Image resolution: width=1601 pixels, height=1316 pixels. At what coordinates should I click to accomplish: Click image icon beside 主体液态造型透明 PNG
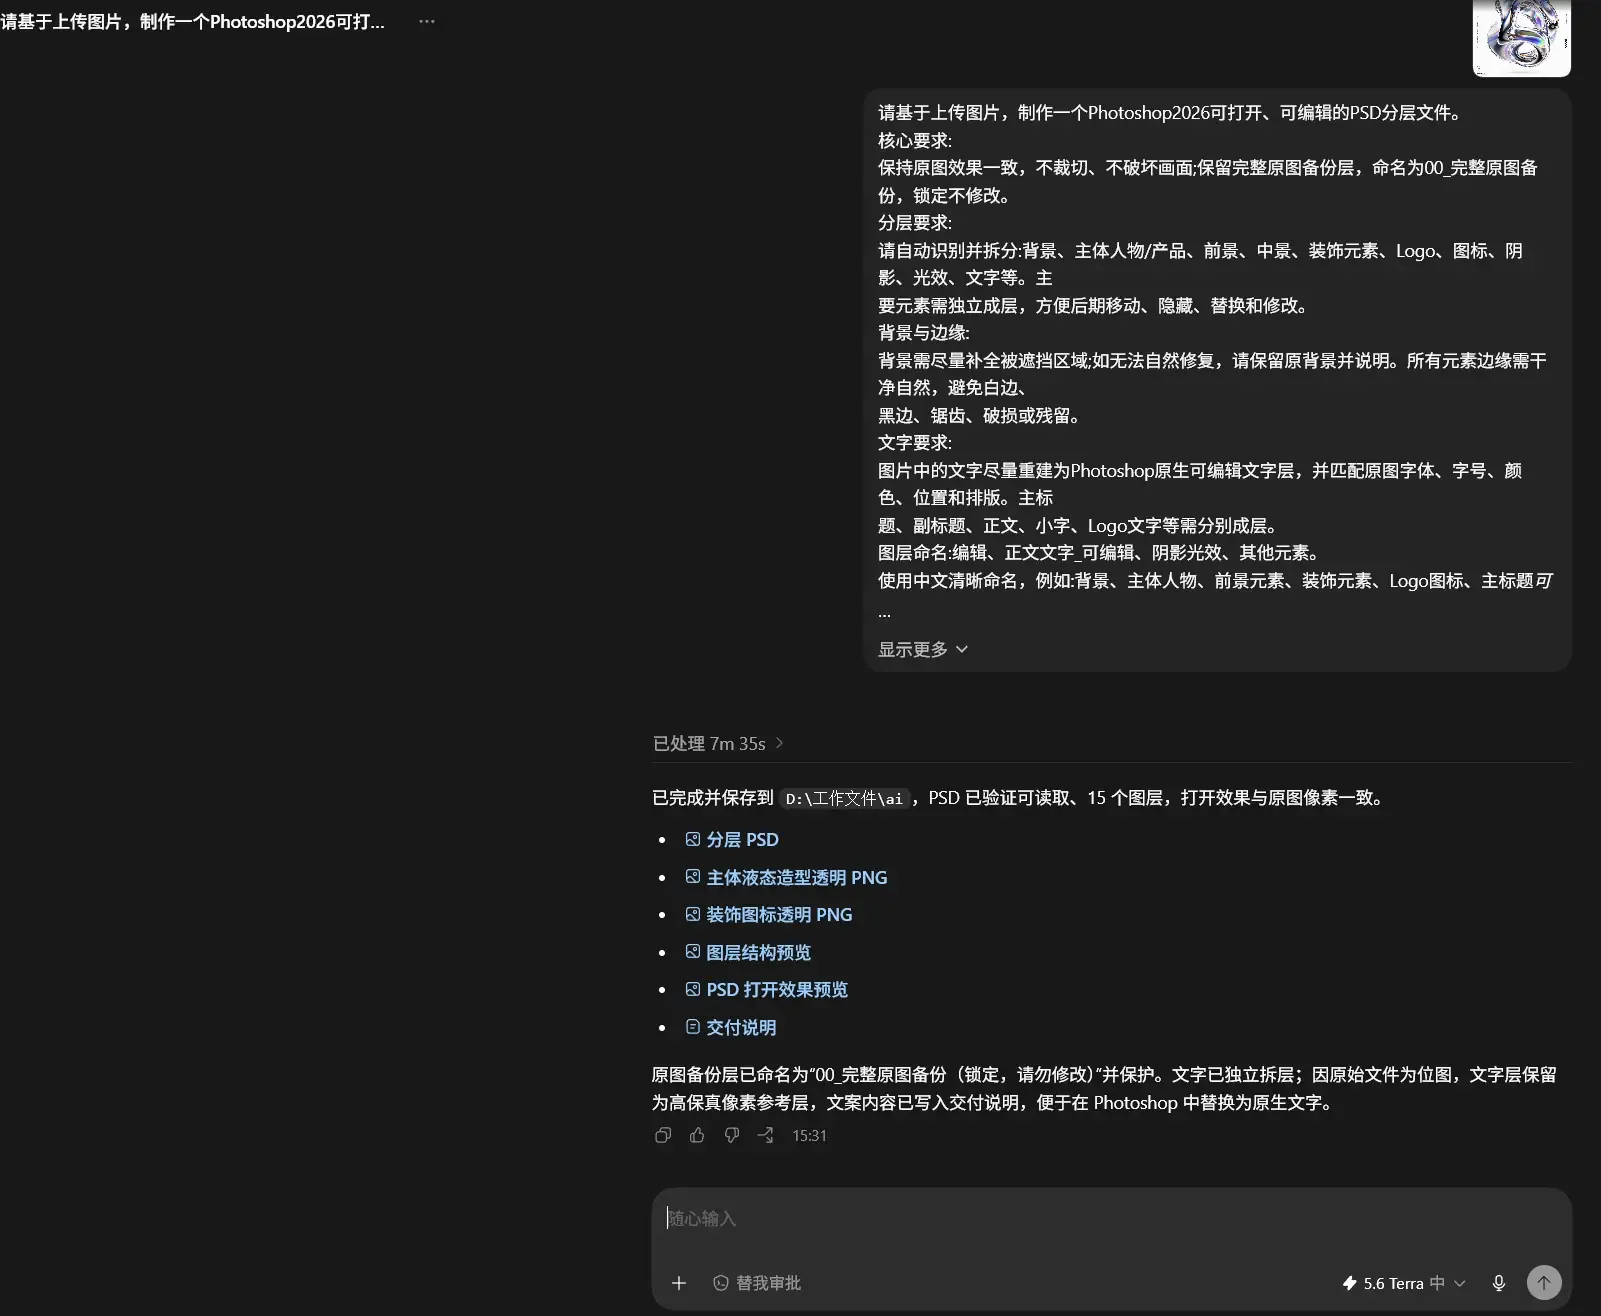[x=692, y=876]
